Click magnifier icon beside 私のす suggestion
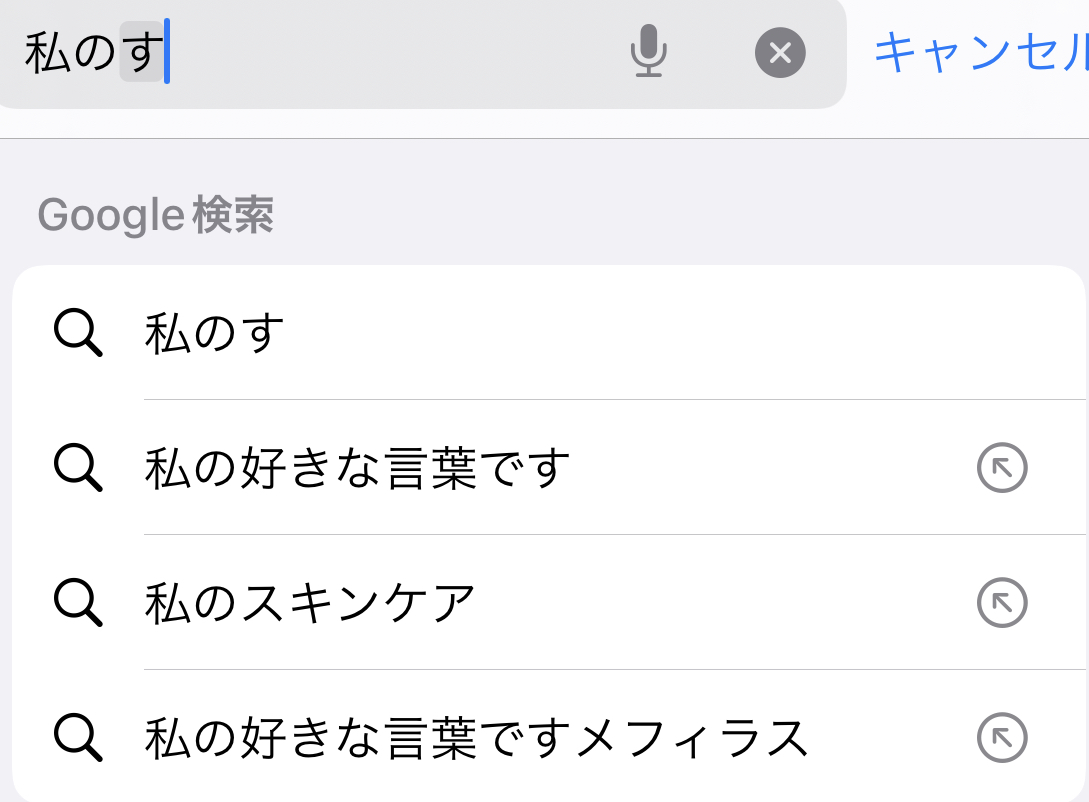The width and height of the screenshot is (1089, 802). 78,332
